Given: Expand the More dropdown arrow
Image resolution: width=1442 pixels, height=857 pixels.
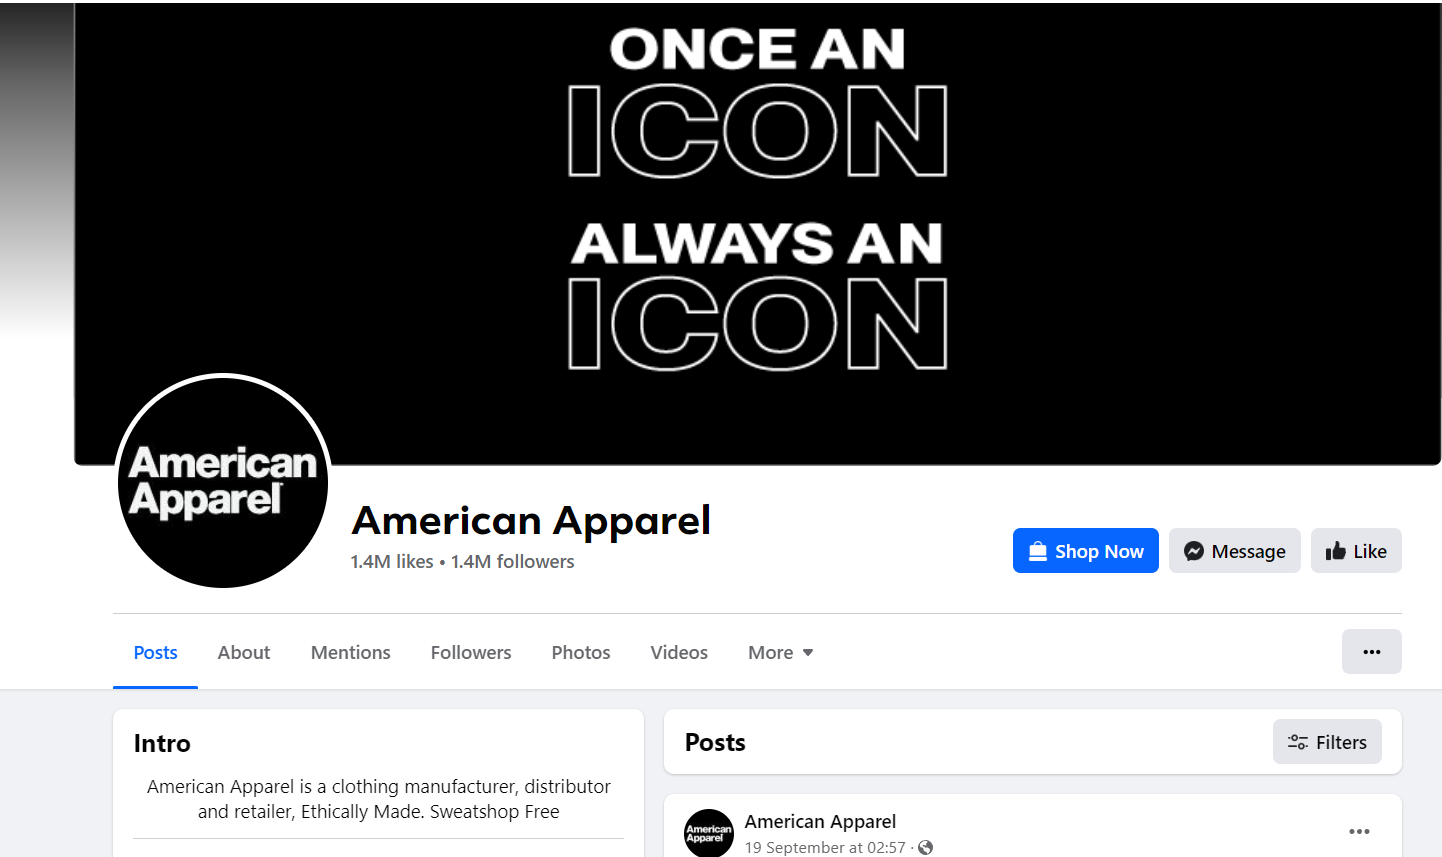Looking at the screenshot, I should click(x=808, y=653).
